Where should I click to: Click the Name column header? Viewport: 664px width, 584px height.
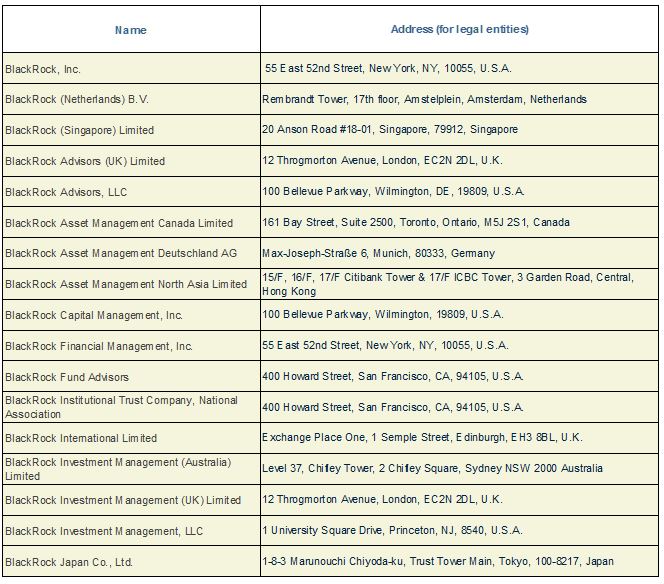click(x=131, y=30)
